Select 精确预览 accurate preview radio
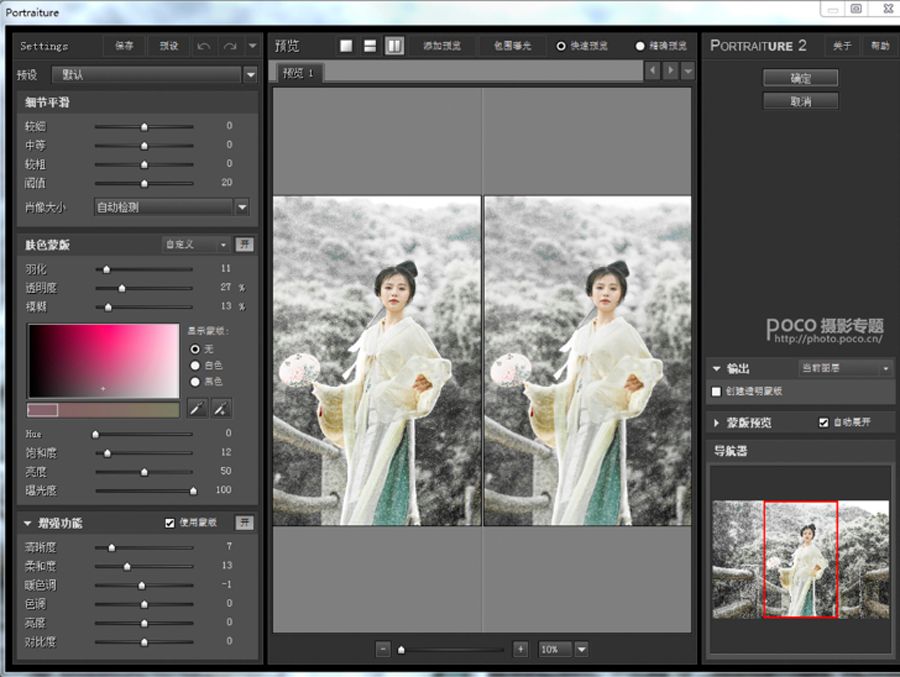This screenshot has height=677, width=900. (640, 46)
